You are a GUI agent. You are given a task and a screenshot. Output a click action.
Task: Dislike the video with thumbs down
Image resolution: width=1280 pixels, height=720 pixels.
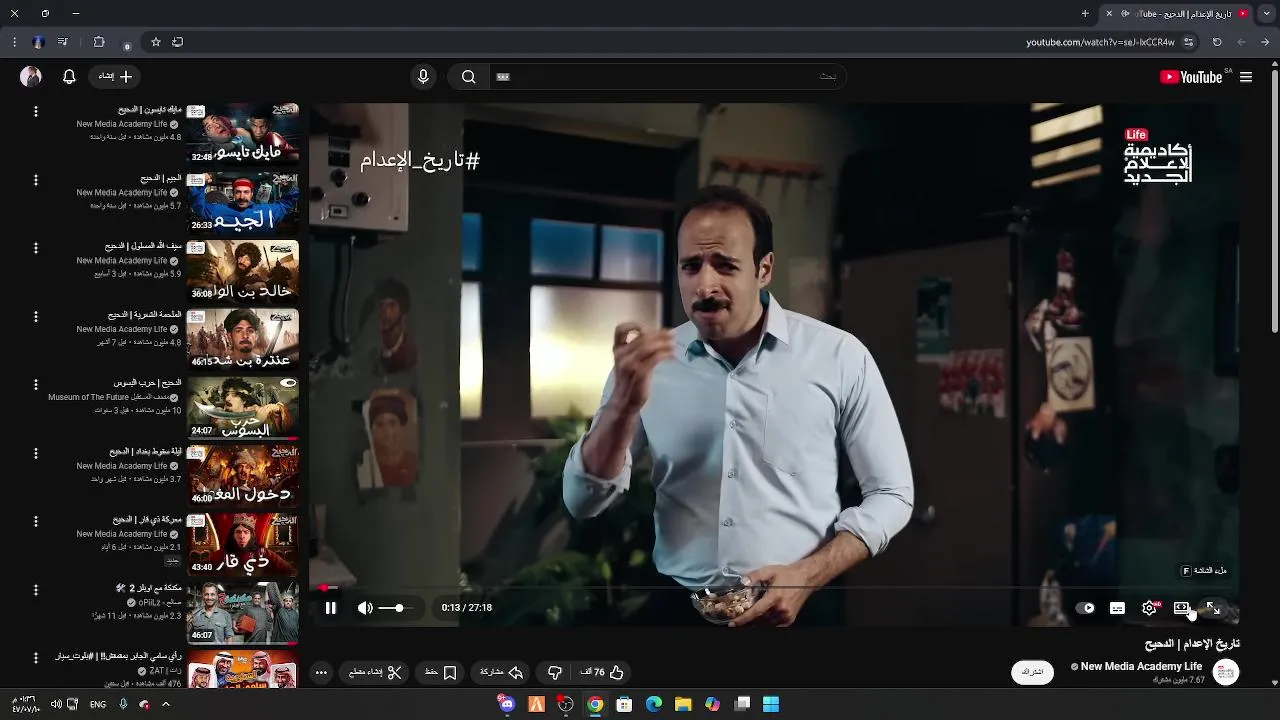click(555, 673)
